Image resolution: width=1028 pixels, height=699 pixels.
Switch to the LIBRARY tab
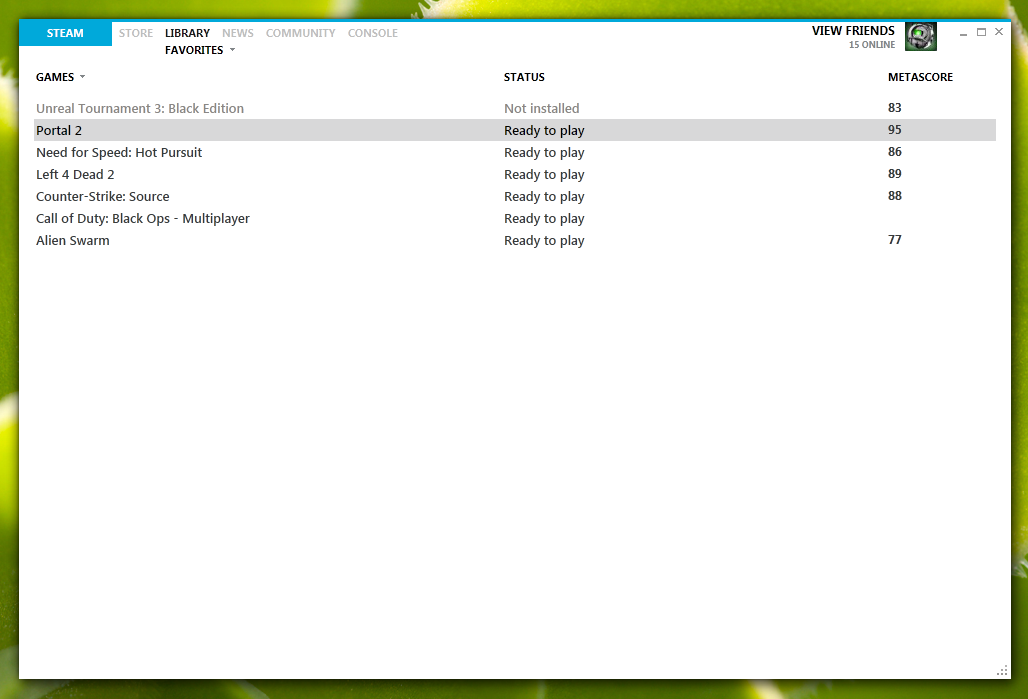pos(188,33)
